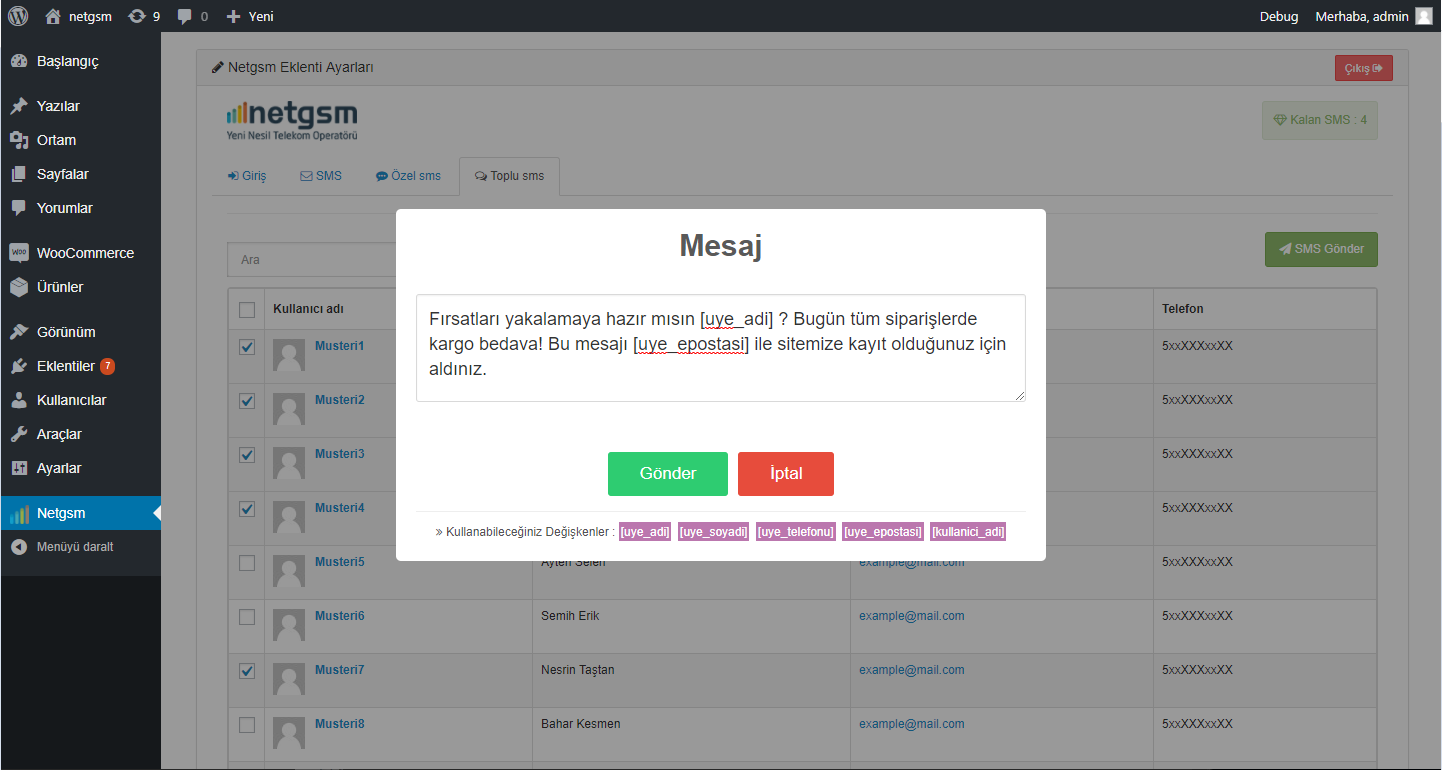Screen dimensions: 1442x770
Task: Click the green Gönder button
Action: (668, 474)
